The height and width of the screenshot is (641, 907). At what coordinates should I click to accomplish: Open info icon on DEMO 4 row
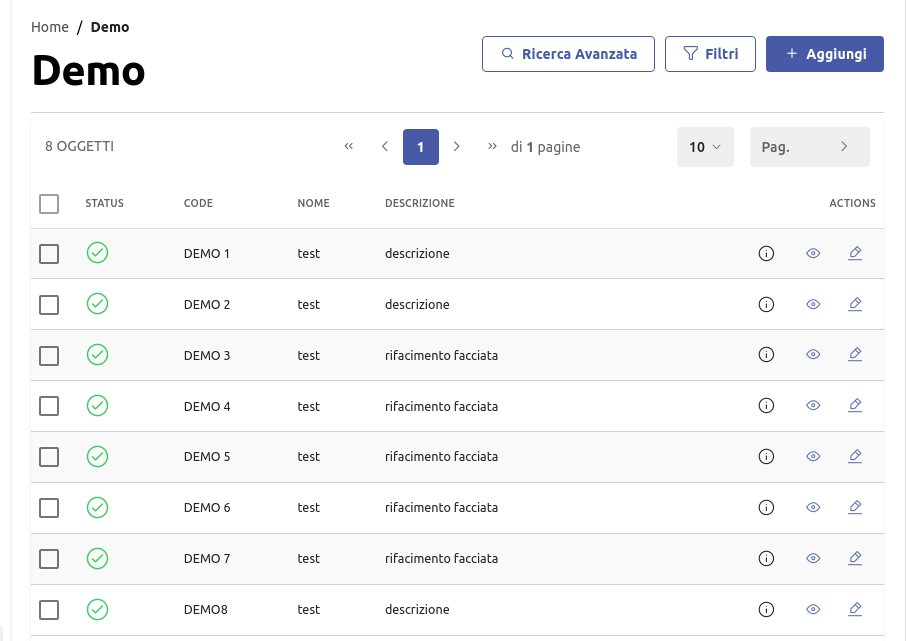point(767,406)
